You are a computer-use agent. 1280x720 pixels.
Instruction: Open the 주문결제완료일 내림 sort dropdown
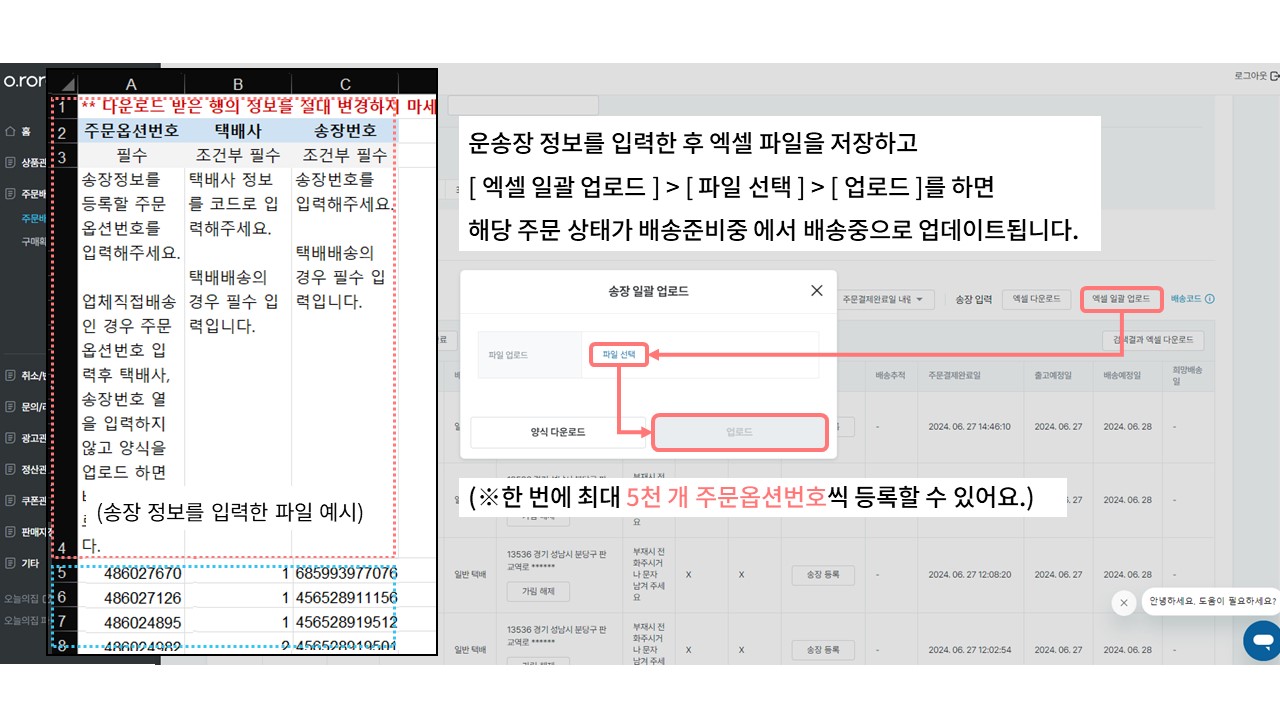[885, 299]
